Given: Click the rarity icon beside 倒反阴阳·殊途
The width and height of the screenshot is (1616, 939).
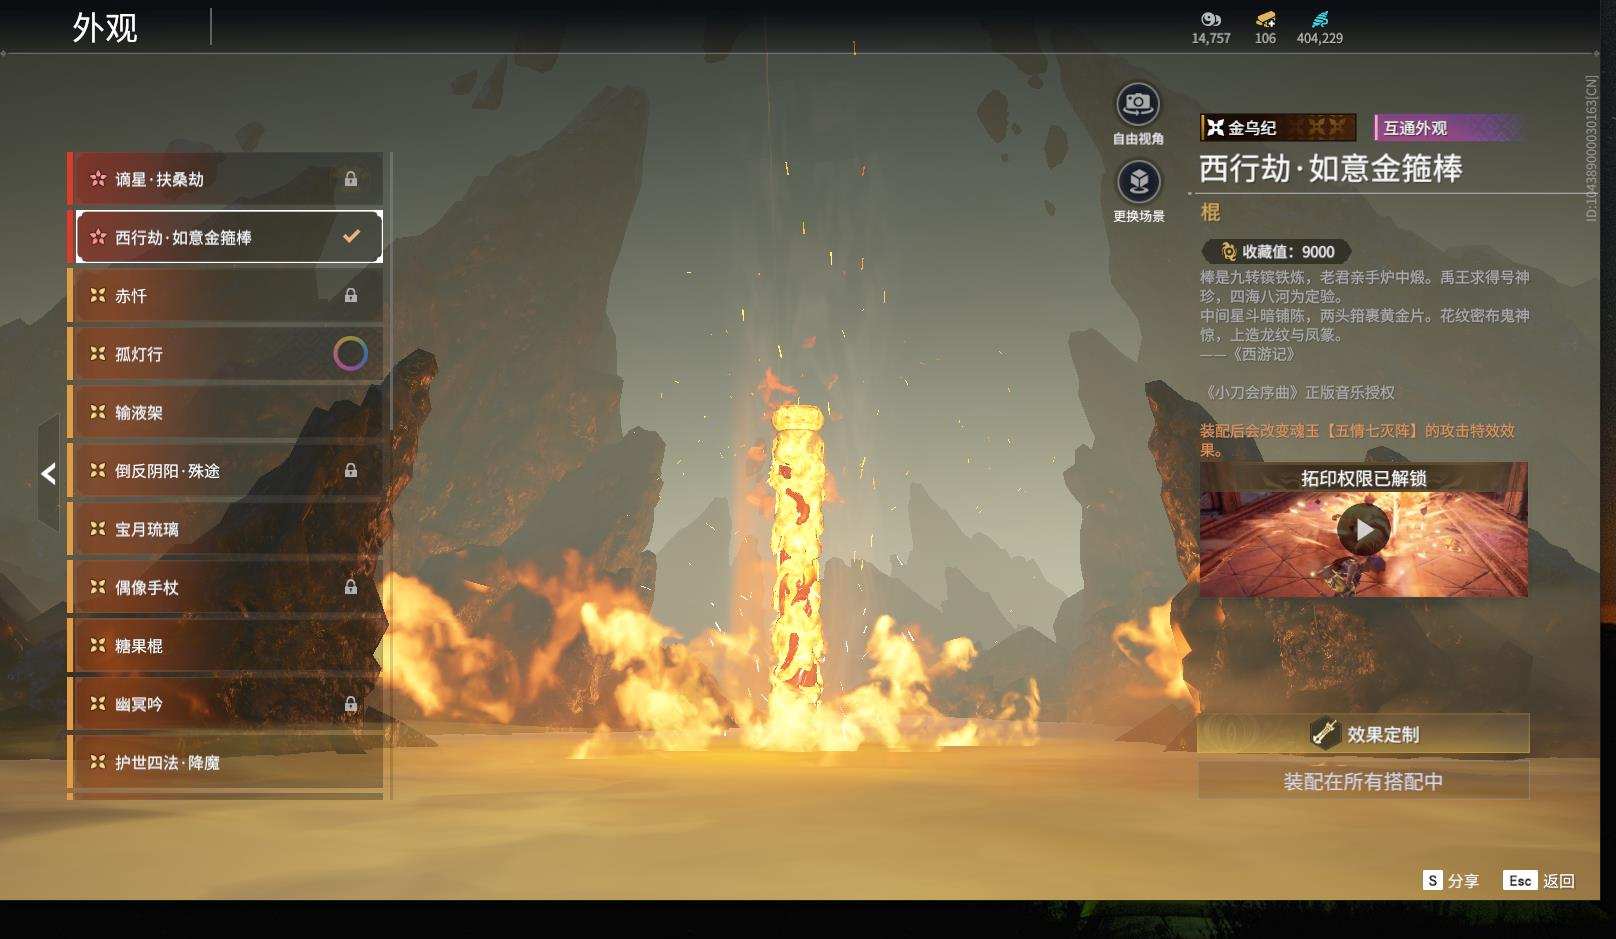Looking at the screenshot, I should [97, 470].
